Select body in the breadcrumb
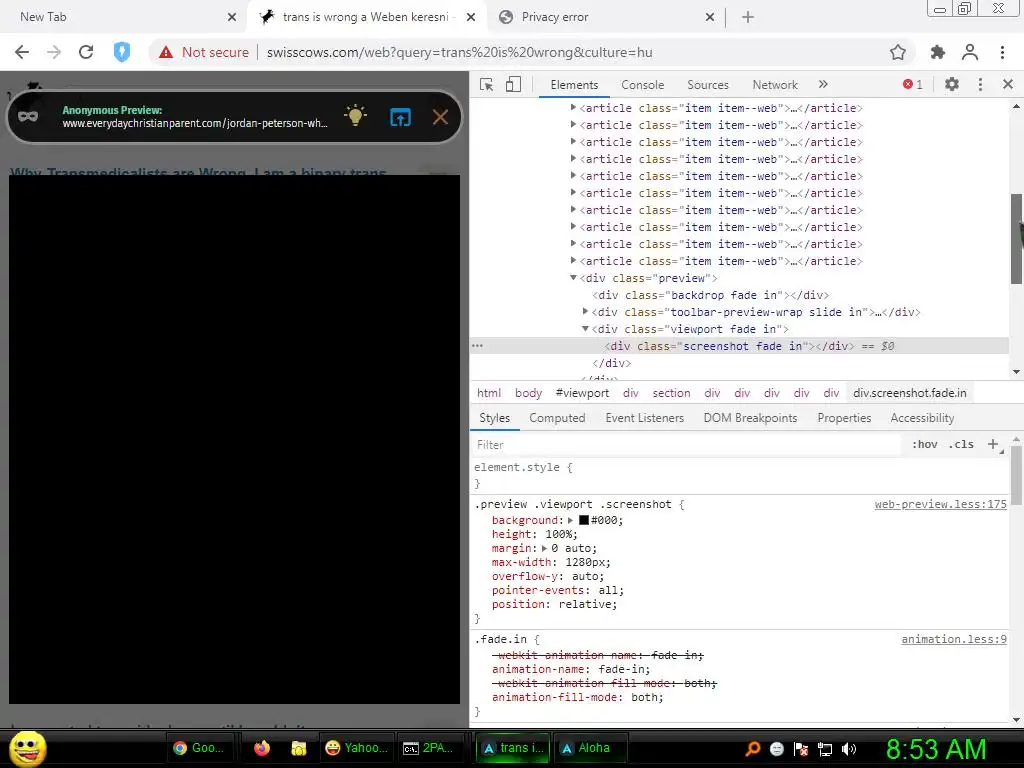The image size is (1024, 768). coord(528,393)
